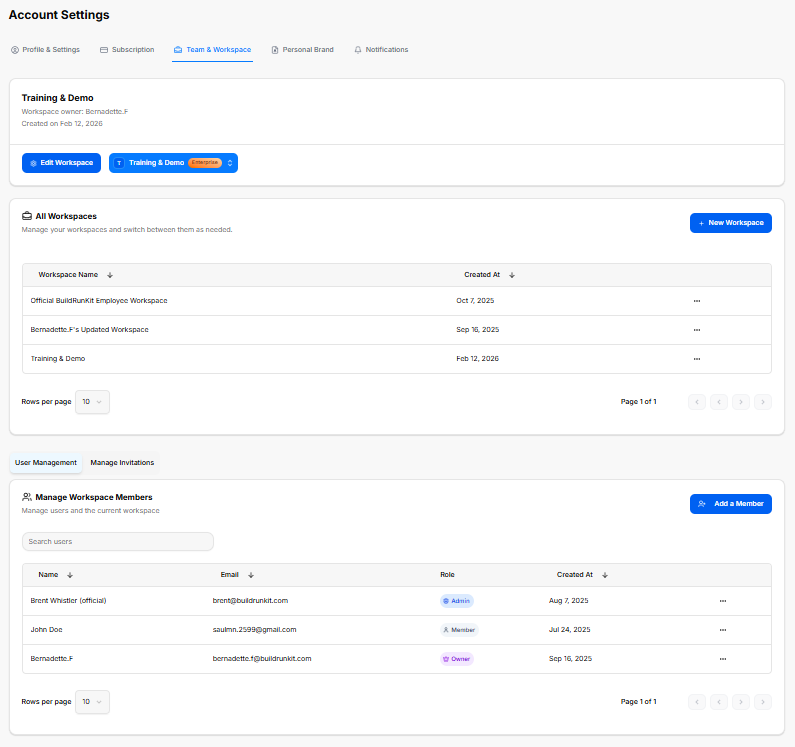
Task: Click the Oct 7, 2025 date cell
Action: [475, 301]
